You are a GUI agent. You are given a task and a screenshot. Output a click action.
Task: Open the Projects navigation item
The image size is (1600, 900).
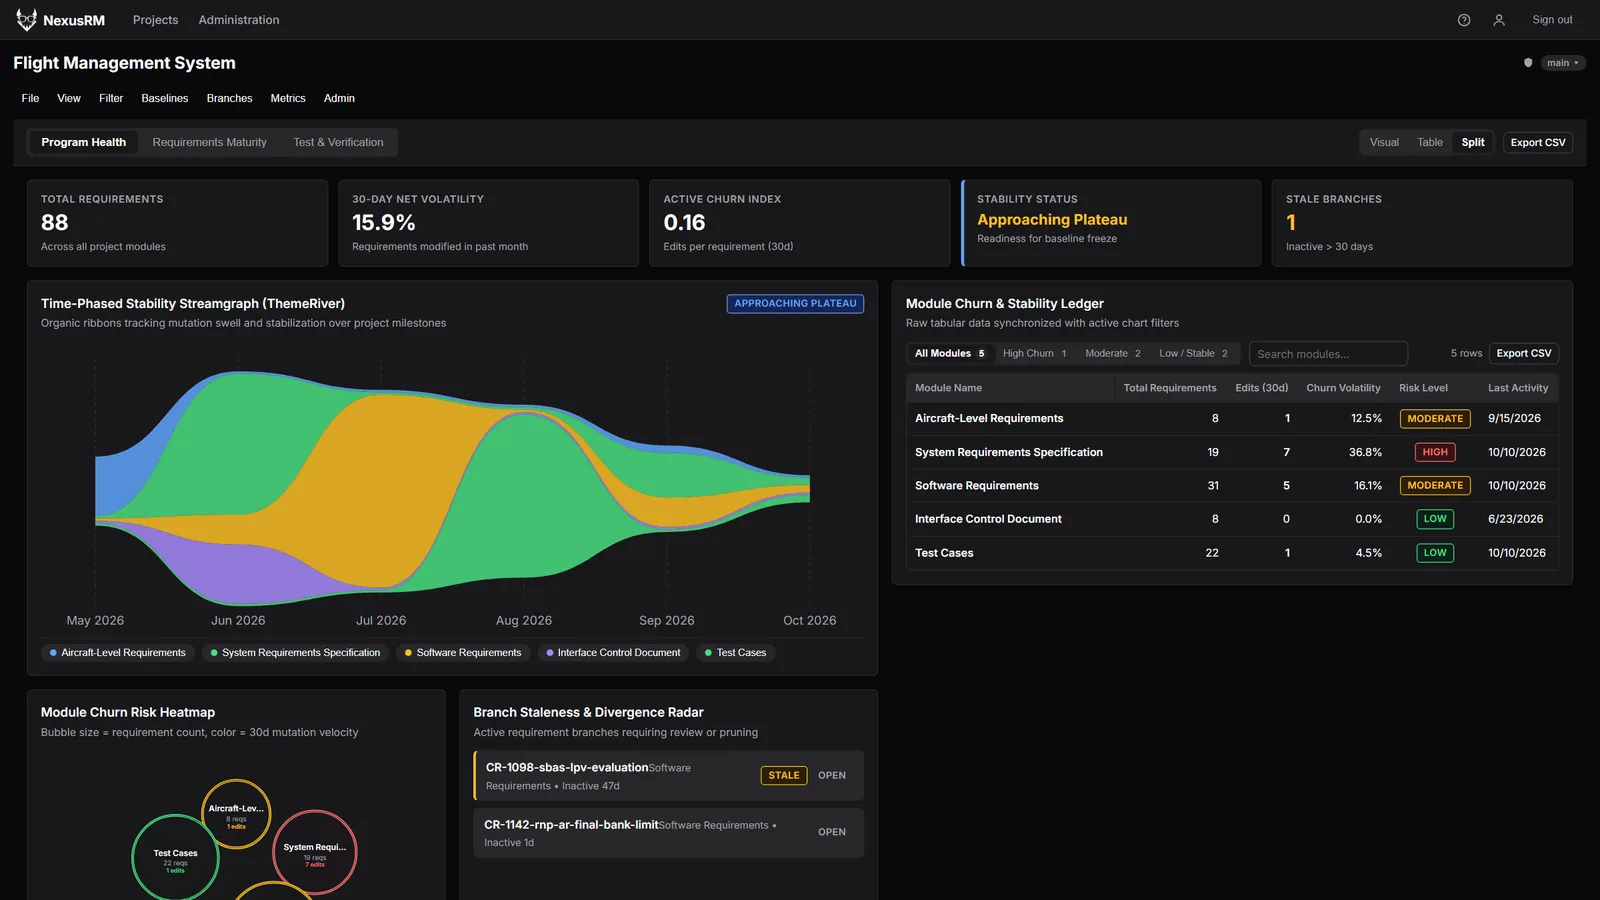(x=155, y=20)
